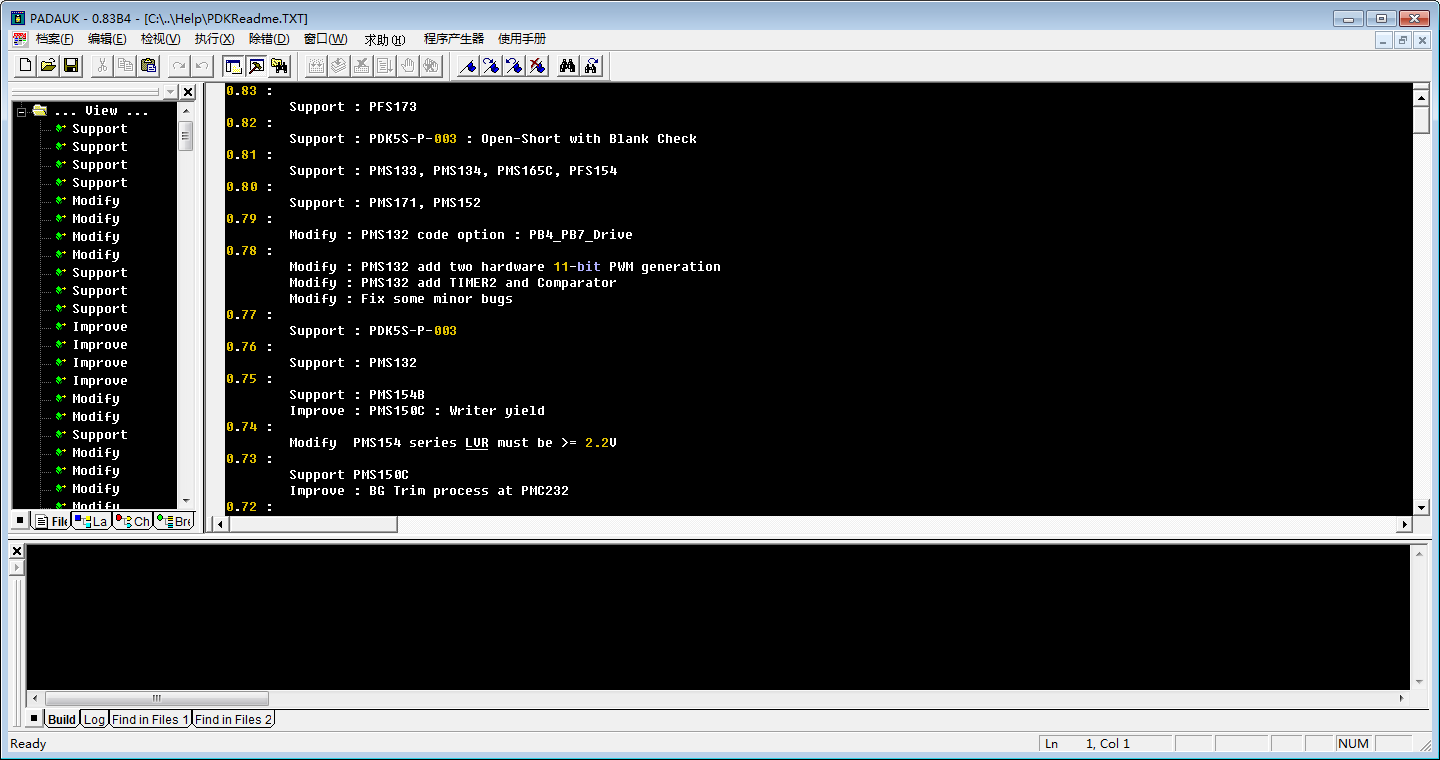Collapse the '... View ...' tree root
The width and height of the screenshot is (1440, 760).
21,111
